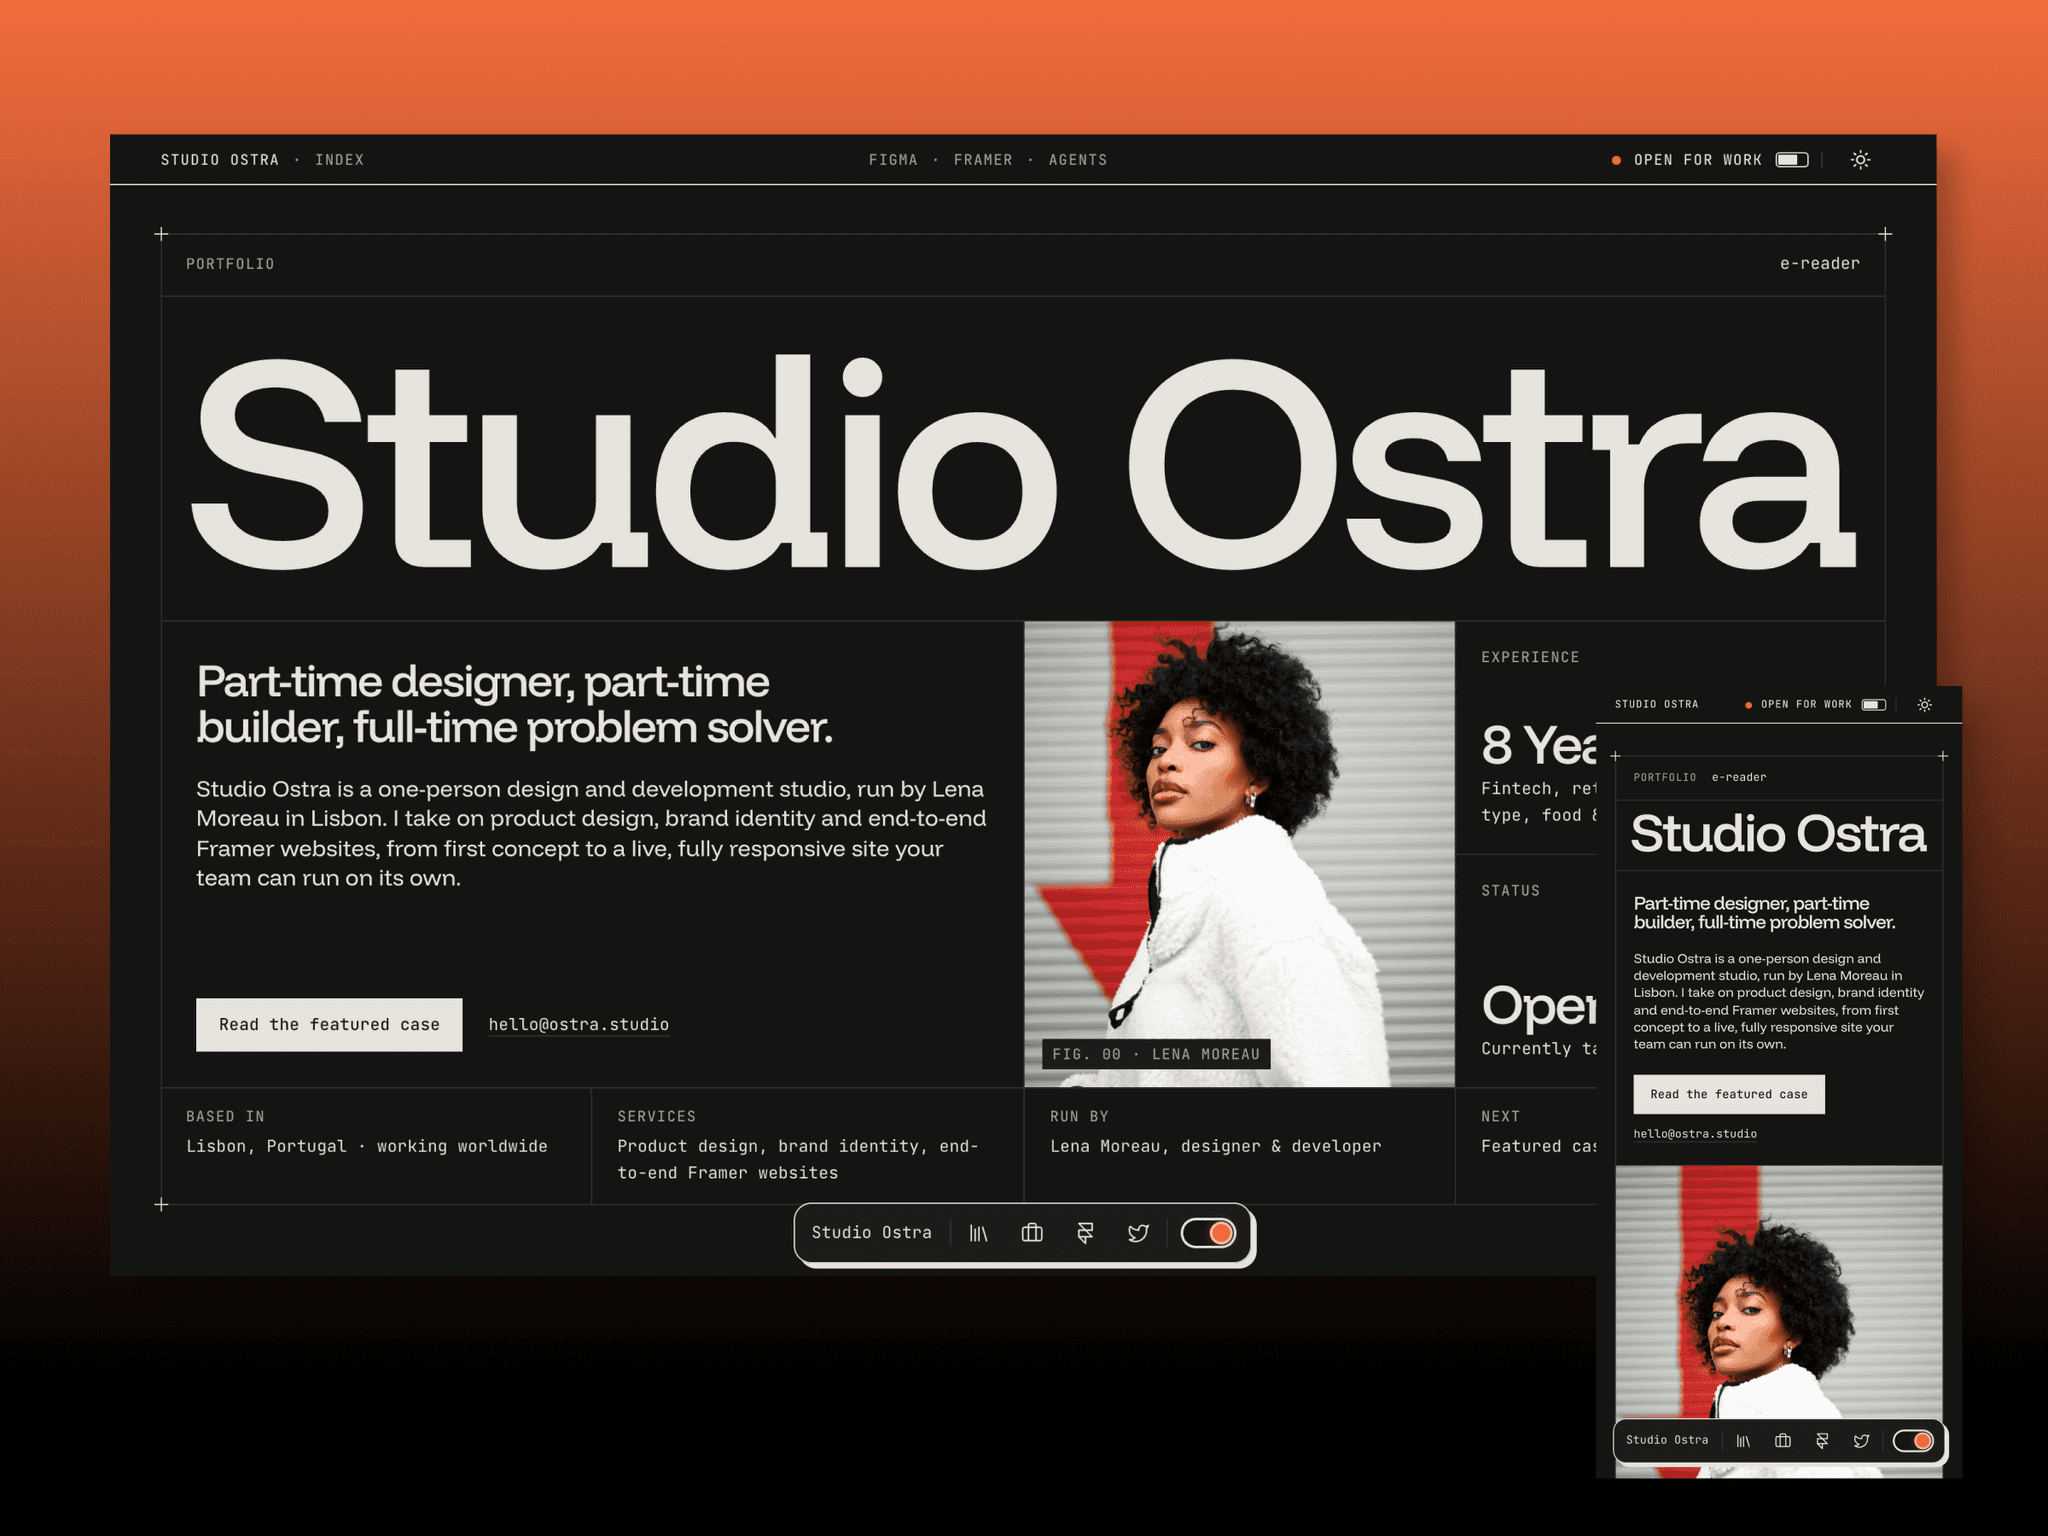Toggle the Open for Work switch in mobile header
The width and height of the screenshot is (2048, 1536).
[1874, 705]
